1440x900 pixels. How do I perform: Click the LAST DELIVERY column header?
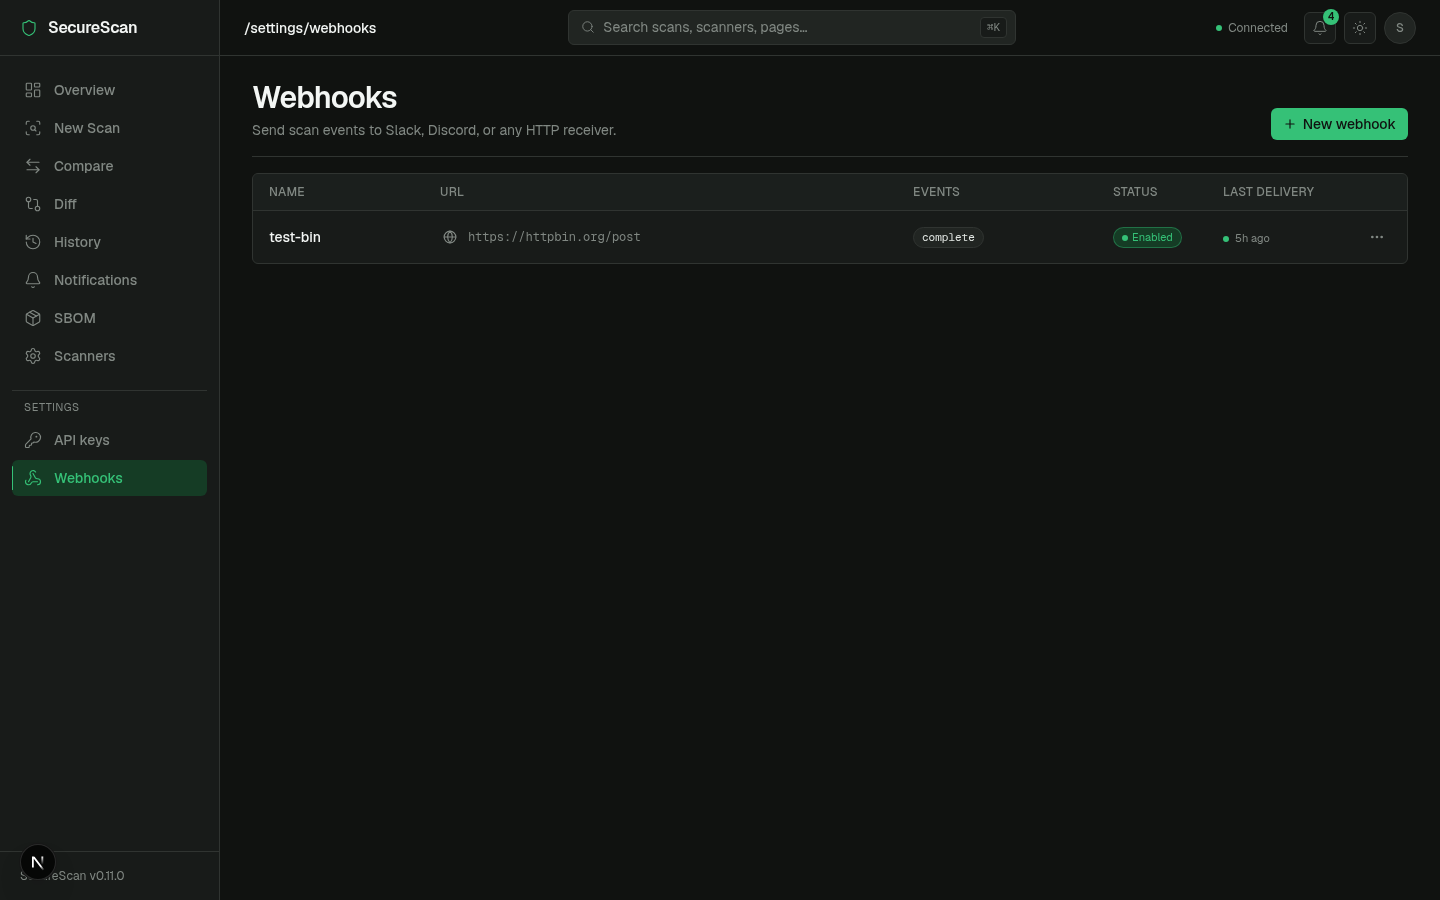point(1268,192)
